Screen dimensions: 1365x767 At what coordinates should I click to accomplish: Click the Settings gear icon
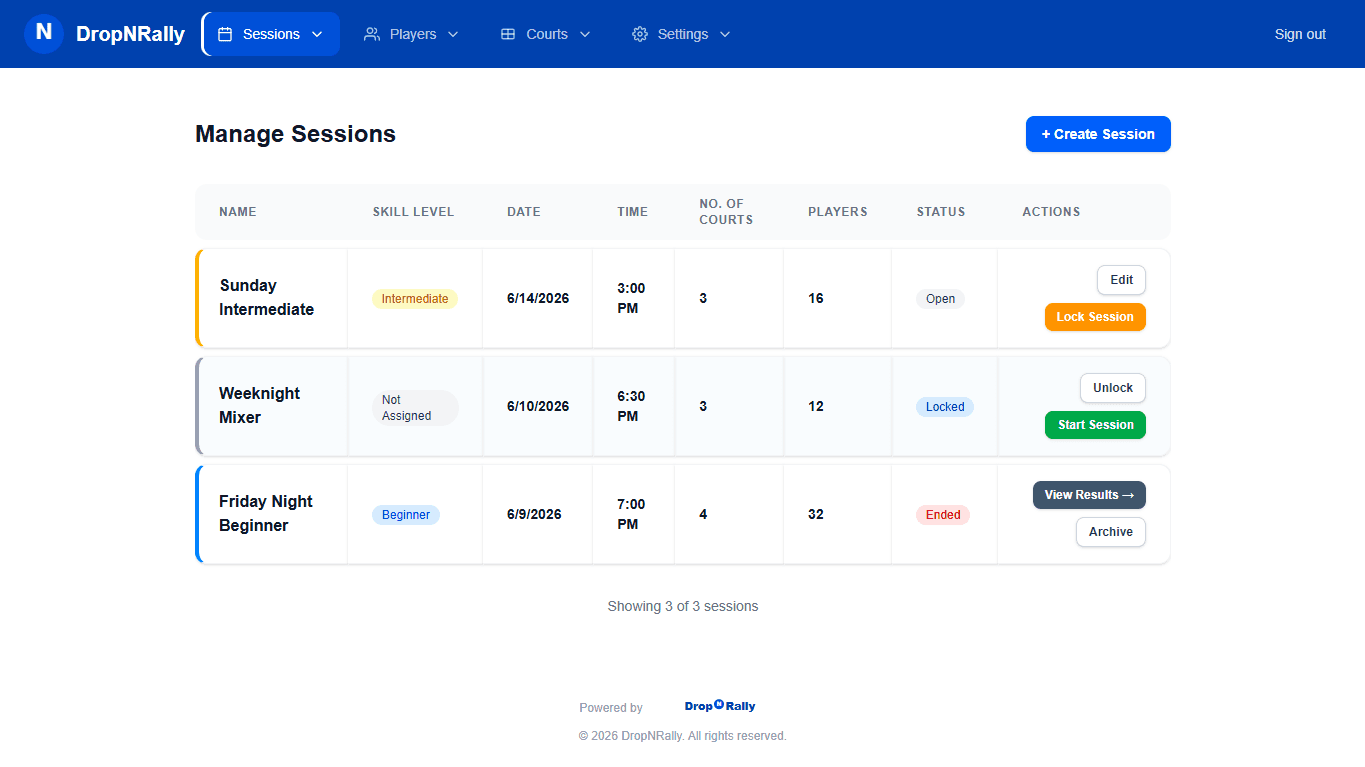(x=640, y=34)
